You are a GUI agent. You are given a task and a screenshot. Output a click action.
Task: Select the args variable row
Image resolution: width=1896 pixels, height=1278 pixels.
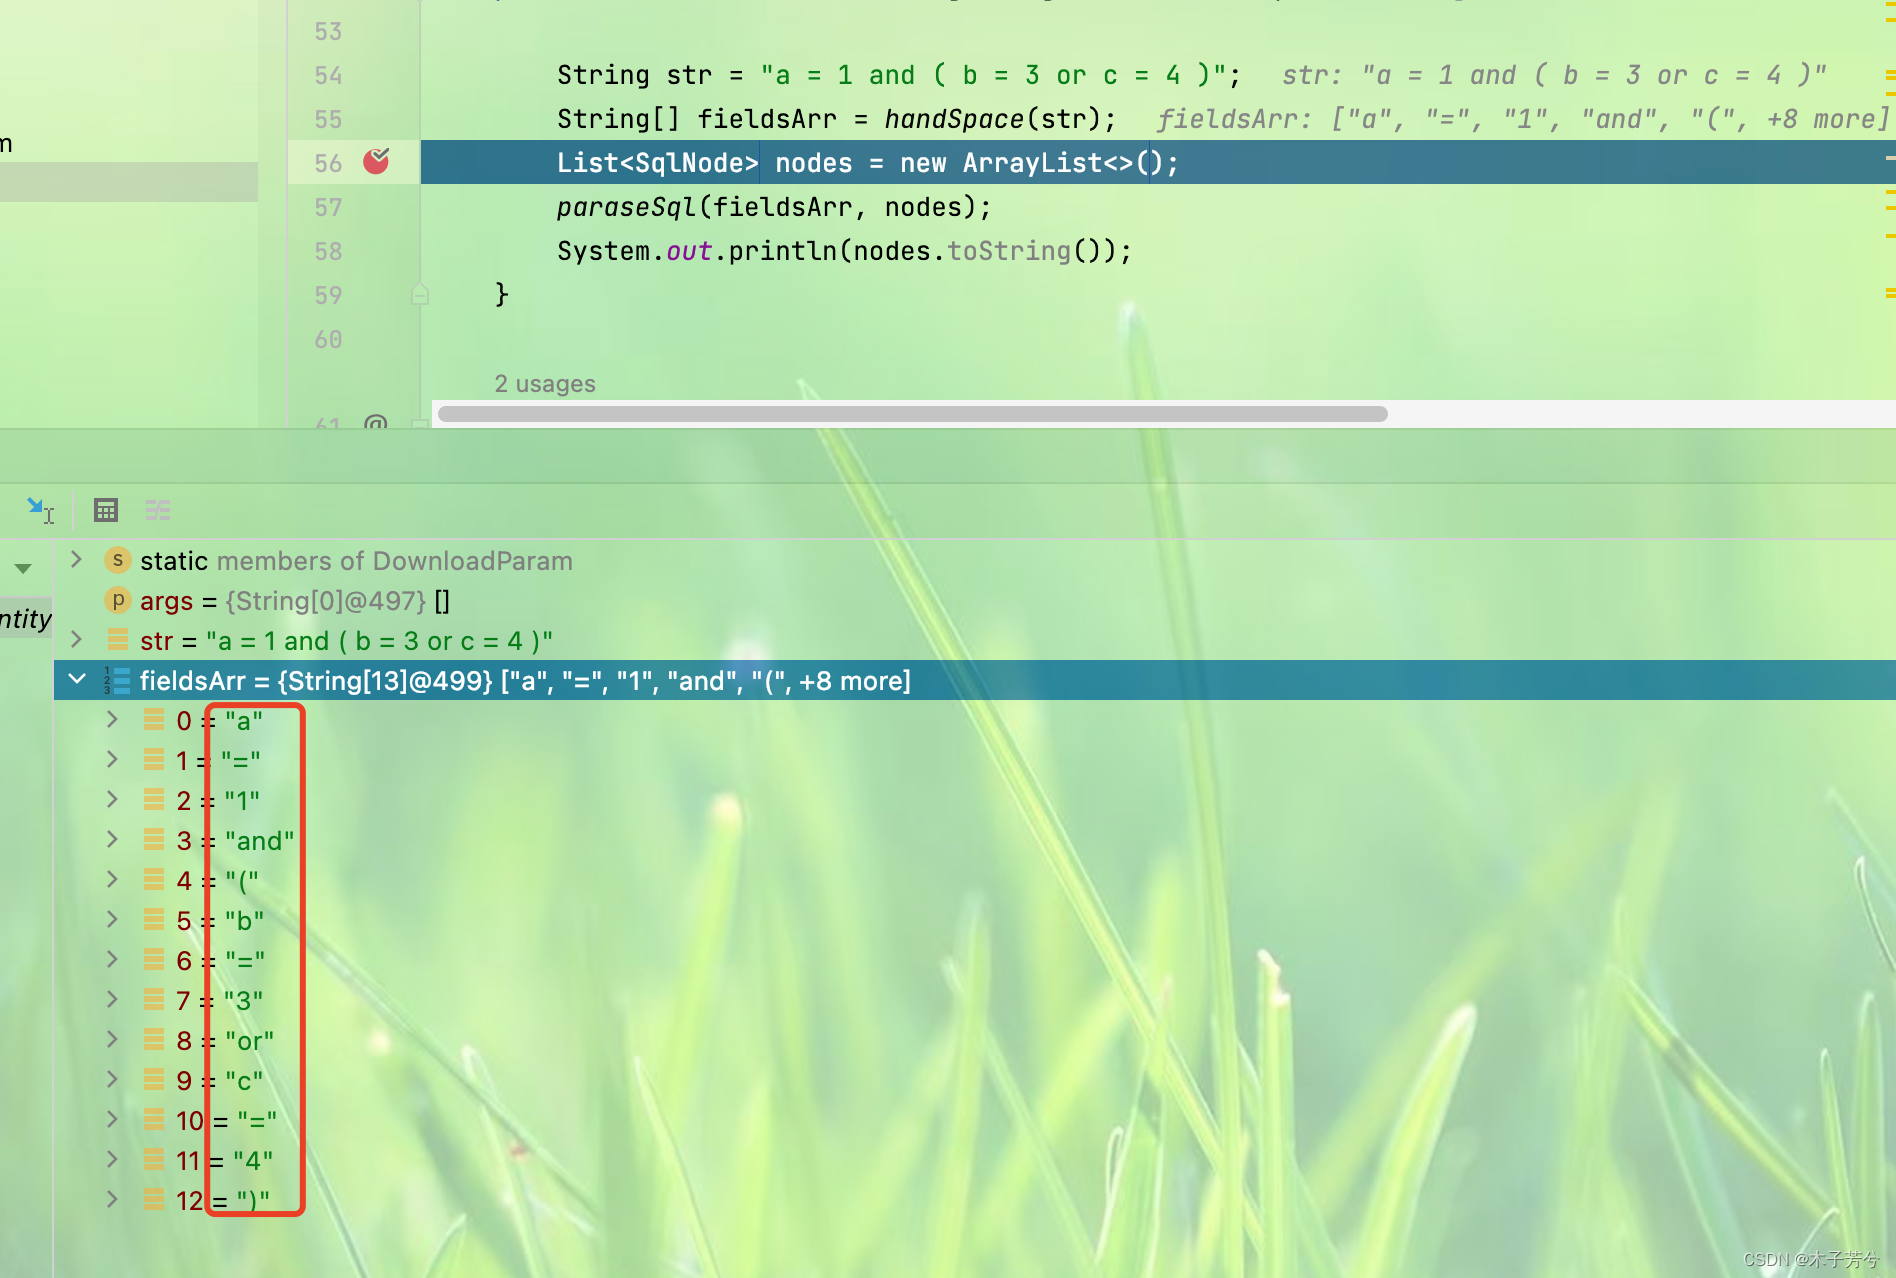coord(975,601)
